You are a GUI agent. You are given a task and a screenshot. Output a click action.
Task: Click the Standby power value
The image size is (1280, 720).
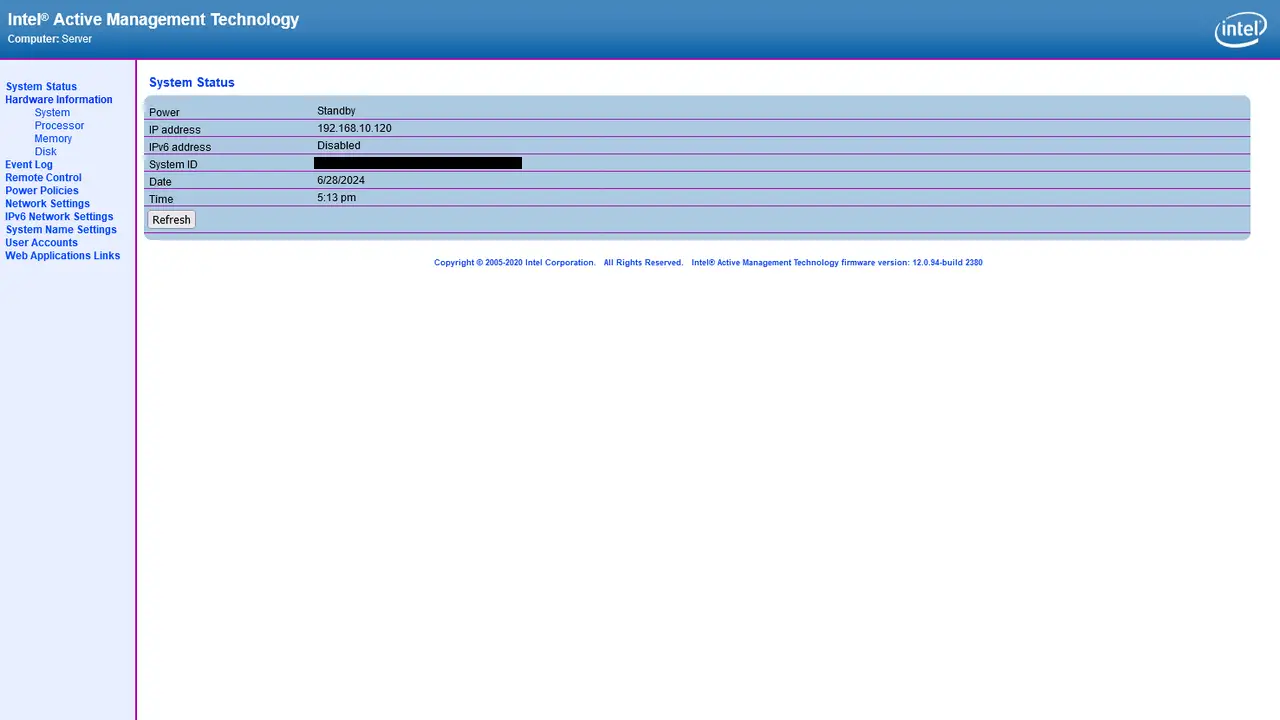pos(336,111)
